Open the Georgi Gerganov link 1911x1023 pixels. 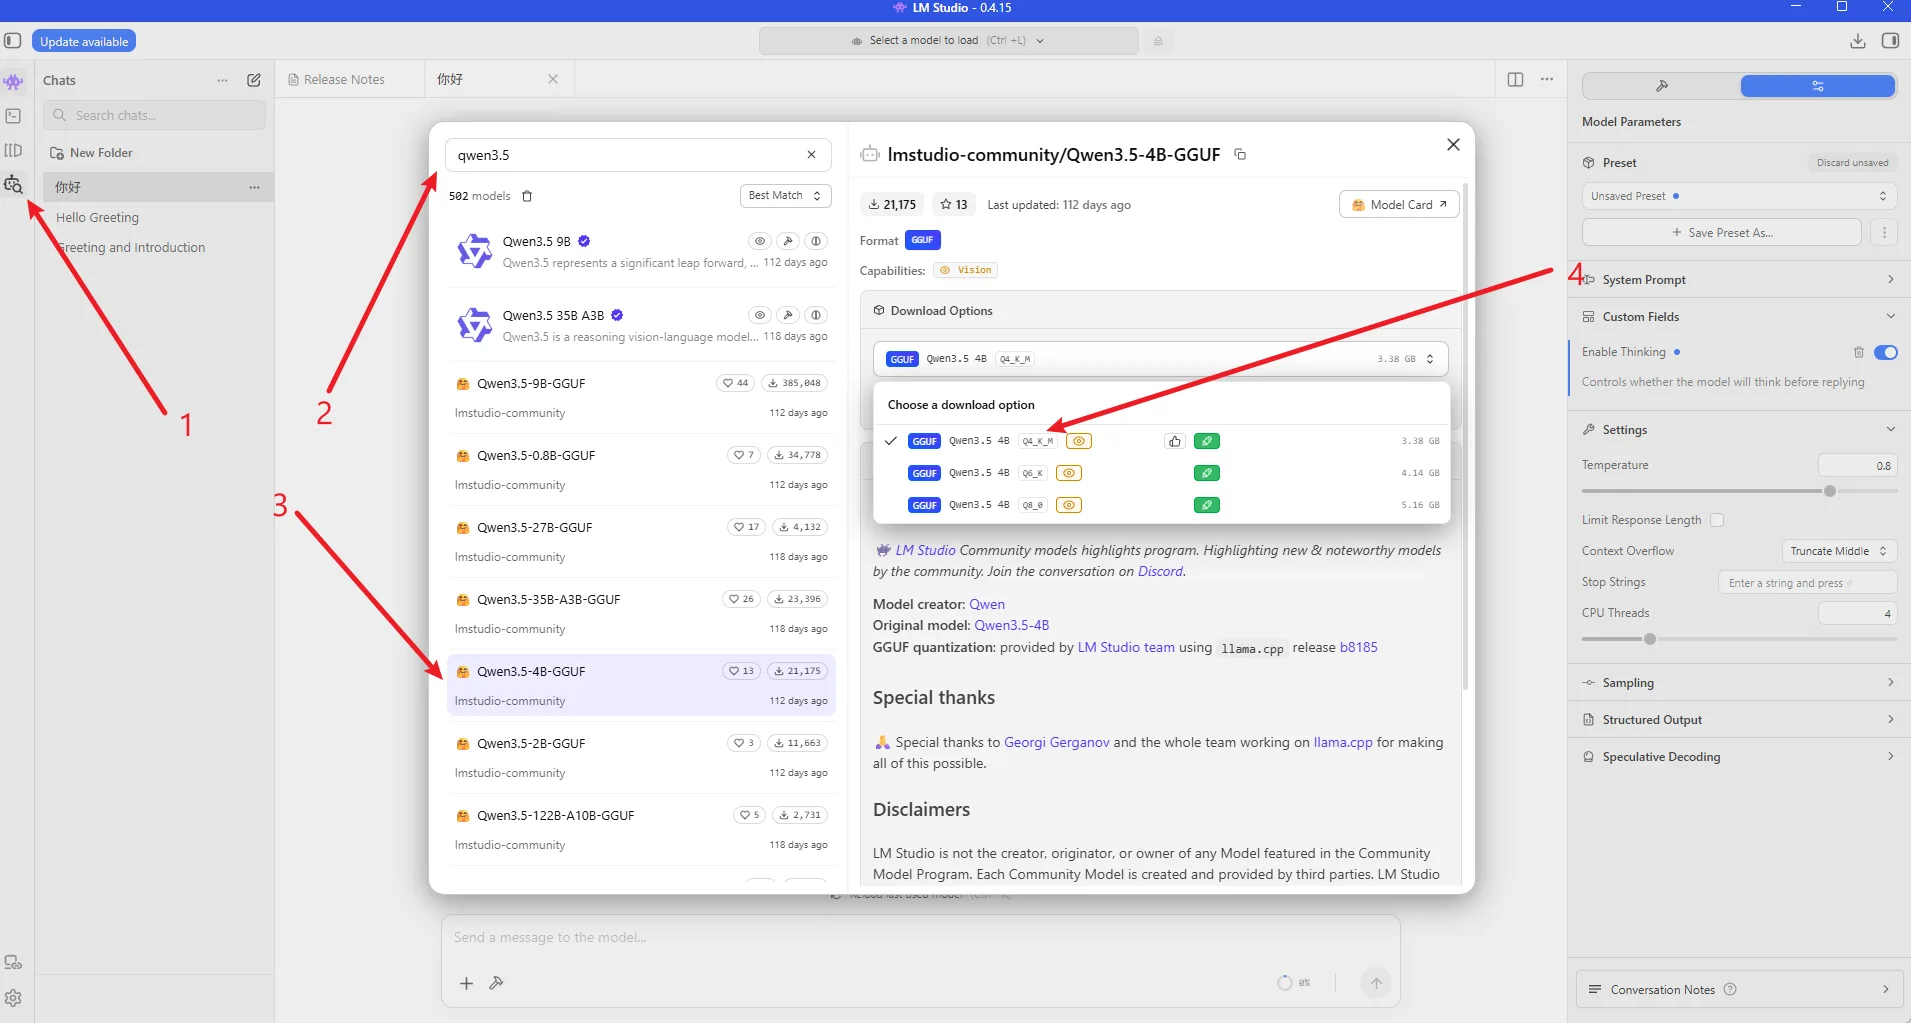[x=1056, y=742]
